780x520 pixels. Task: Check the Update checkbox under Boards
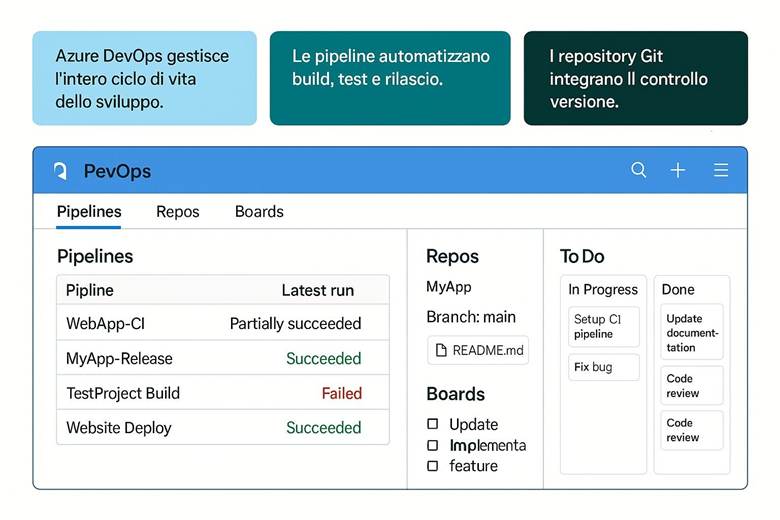pos(433,424)
